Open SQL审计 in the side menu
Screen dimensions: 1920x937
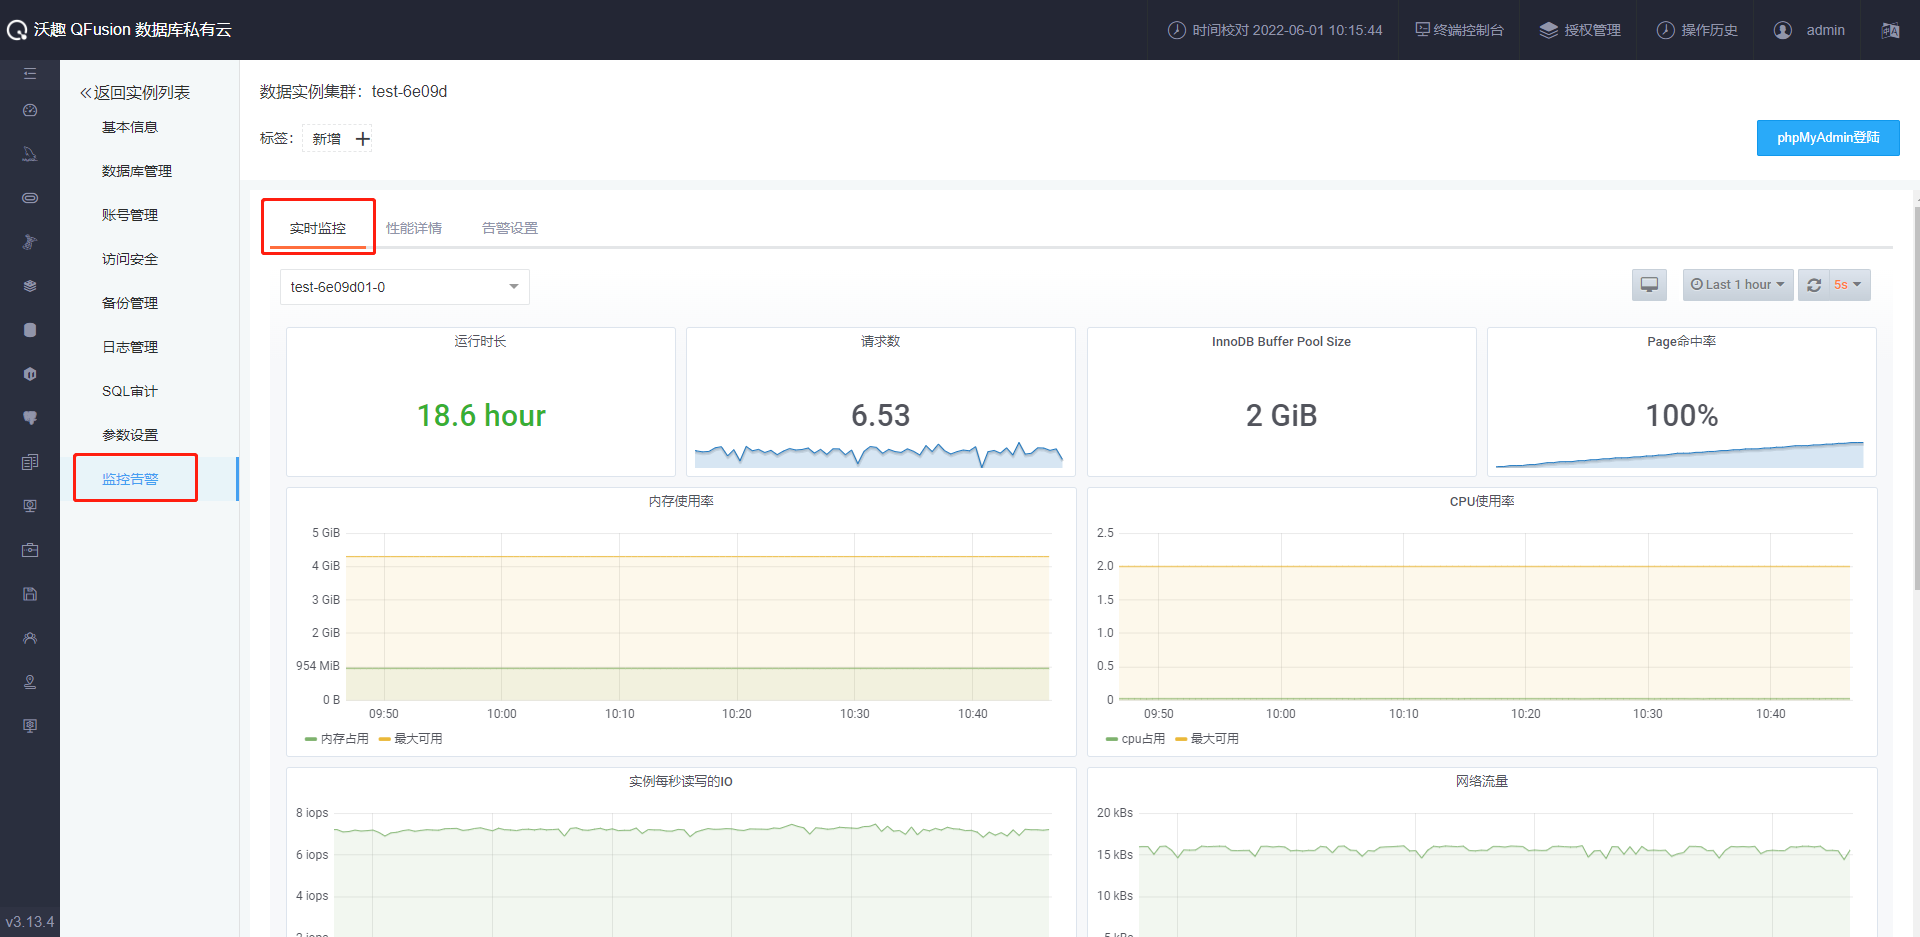click(x=130, y=391)
